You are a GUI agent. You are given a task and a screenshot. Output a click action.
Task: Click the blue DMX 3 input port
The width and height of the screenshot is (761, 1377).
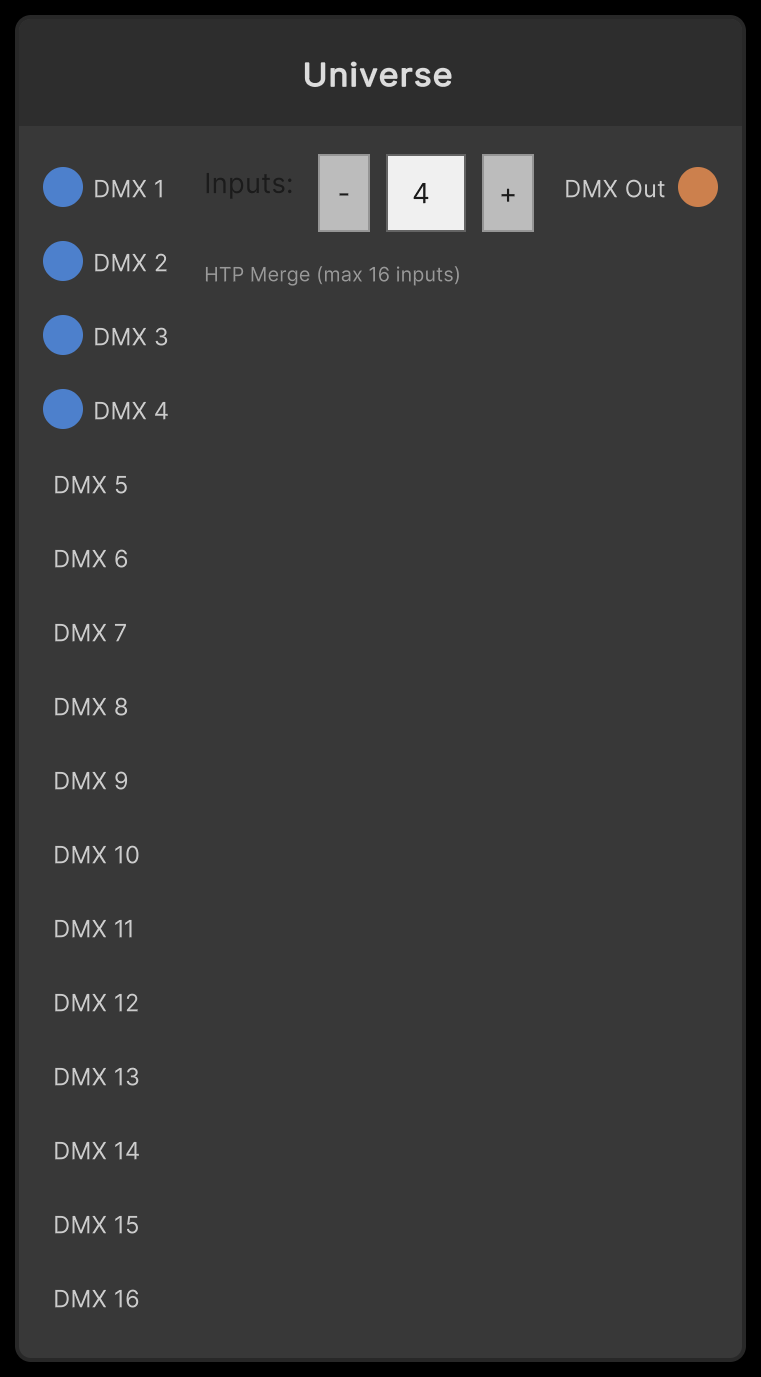[x=63, y=336]
